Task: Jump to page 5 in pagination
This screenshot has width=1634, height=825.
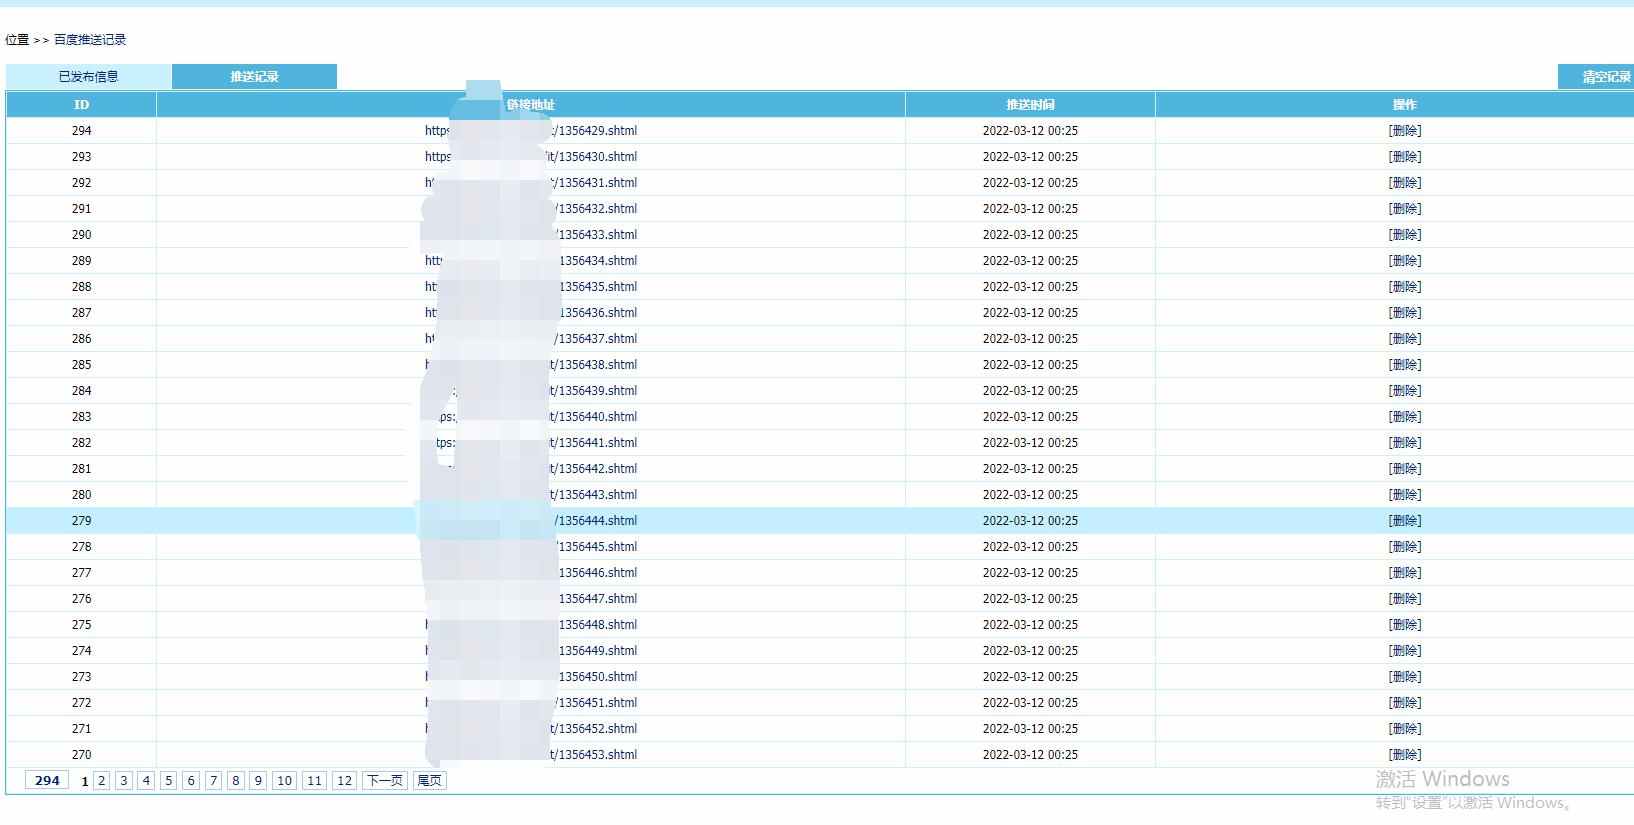Action: (168, 781)
